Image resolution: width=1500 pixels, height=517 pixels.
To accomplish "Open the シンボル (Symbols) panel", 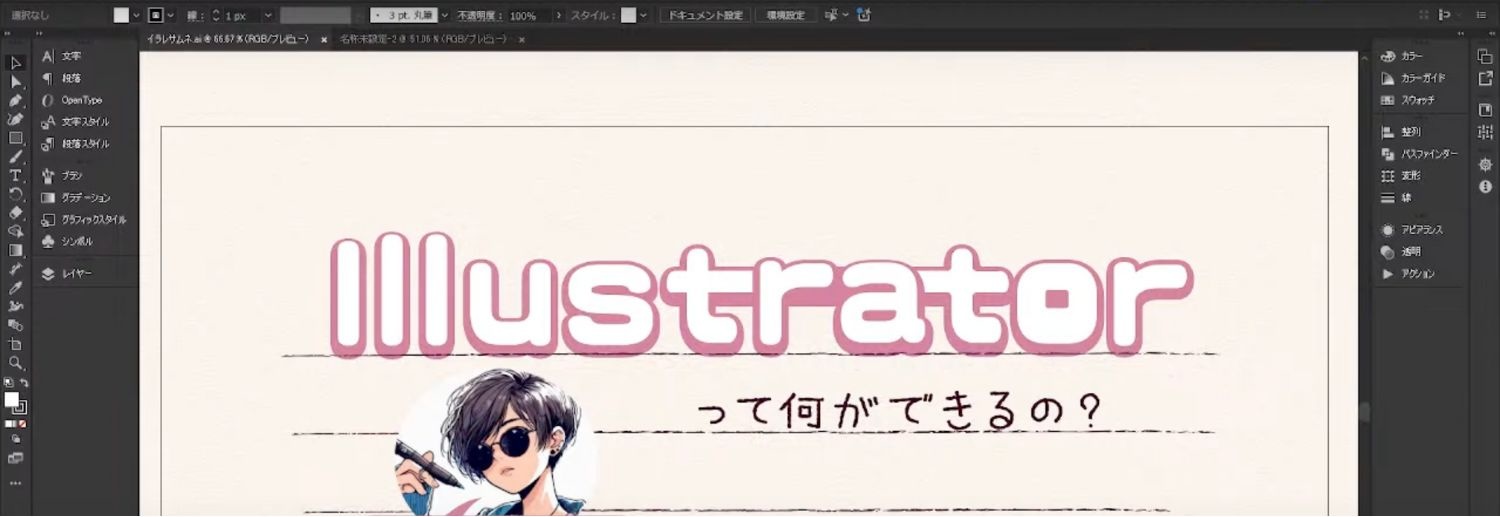I will tap(67, 241).
